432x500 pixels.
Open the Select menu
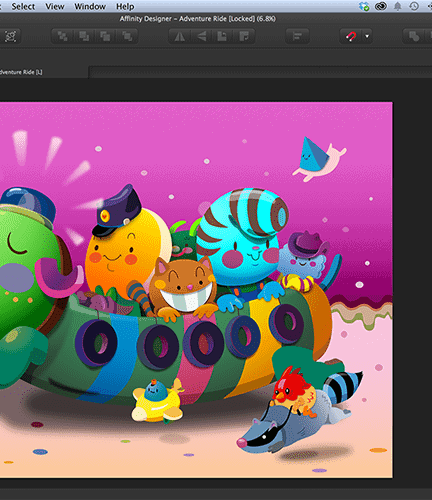pyautogui.click(x=23, y=6)
